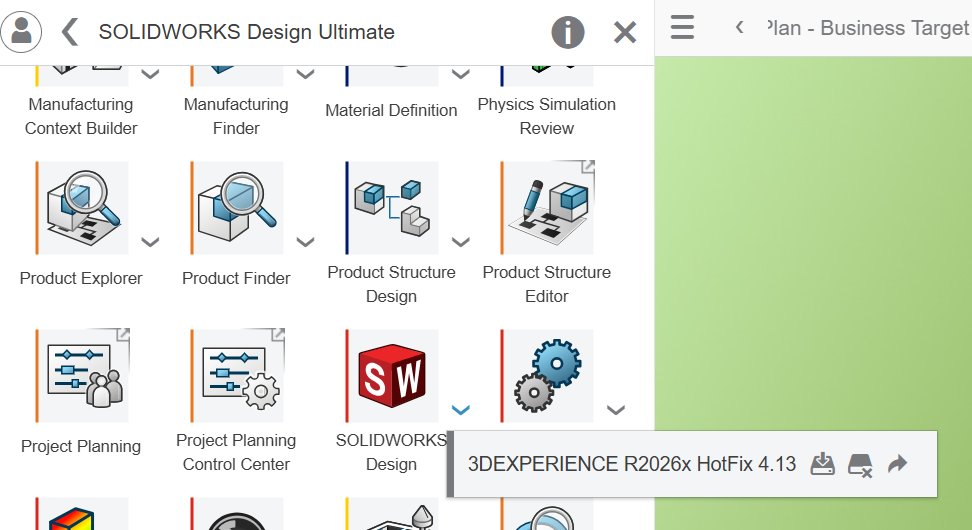
Task: Expand the Product Explorer chevron
Action: pos(150,242)
